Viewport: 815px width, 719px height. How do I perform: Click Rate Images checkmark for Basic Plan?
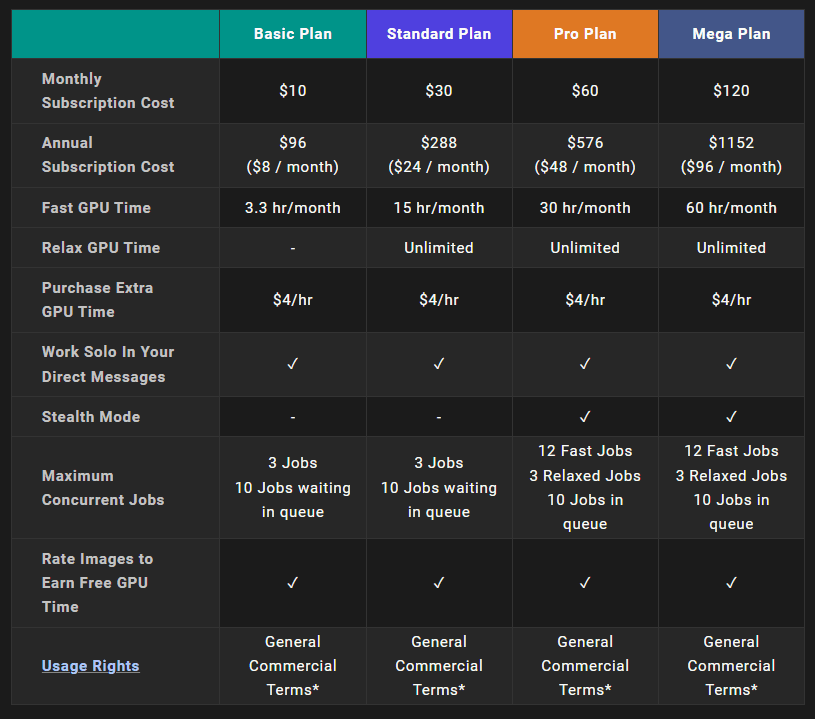click(292, 582)
